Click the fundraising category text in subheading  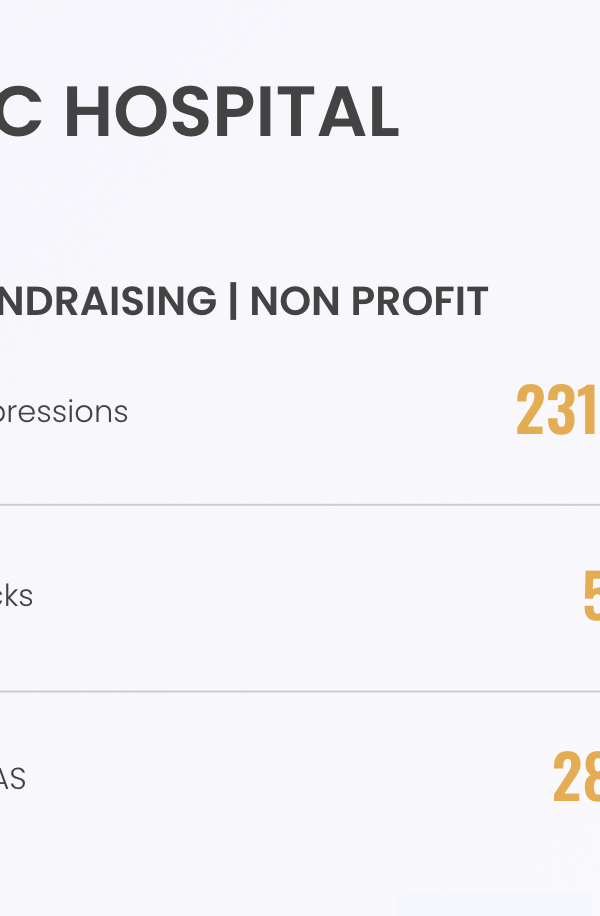click(108, 301)
